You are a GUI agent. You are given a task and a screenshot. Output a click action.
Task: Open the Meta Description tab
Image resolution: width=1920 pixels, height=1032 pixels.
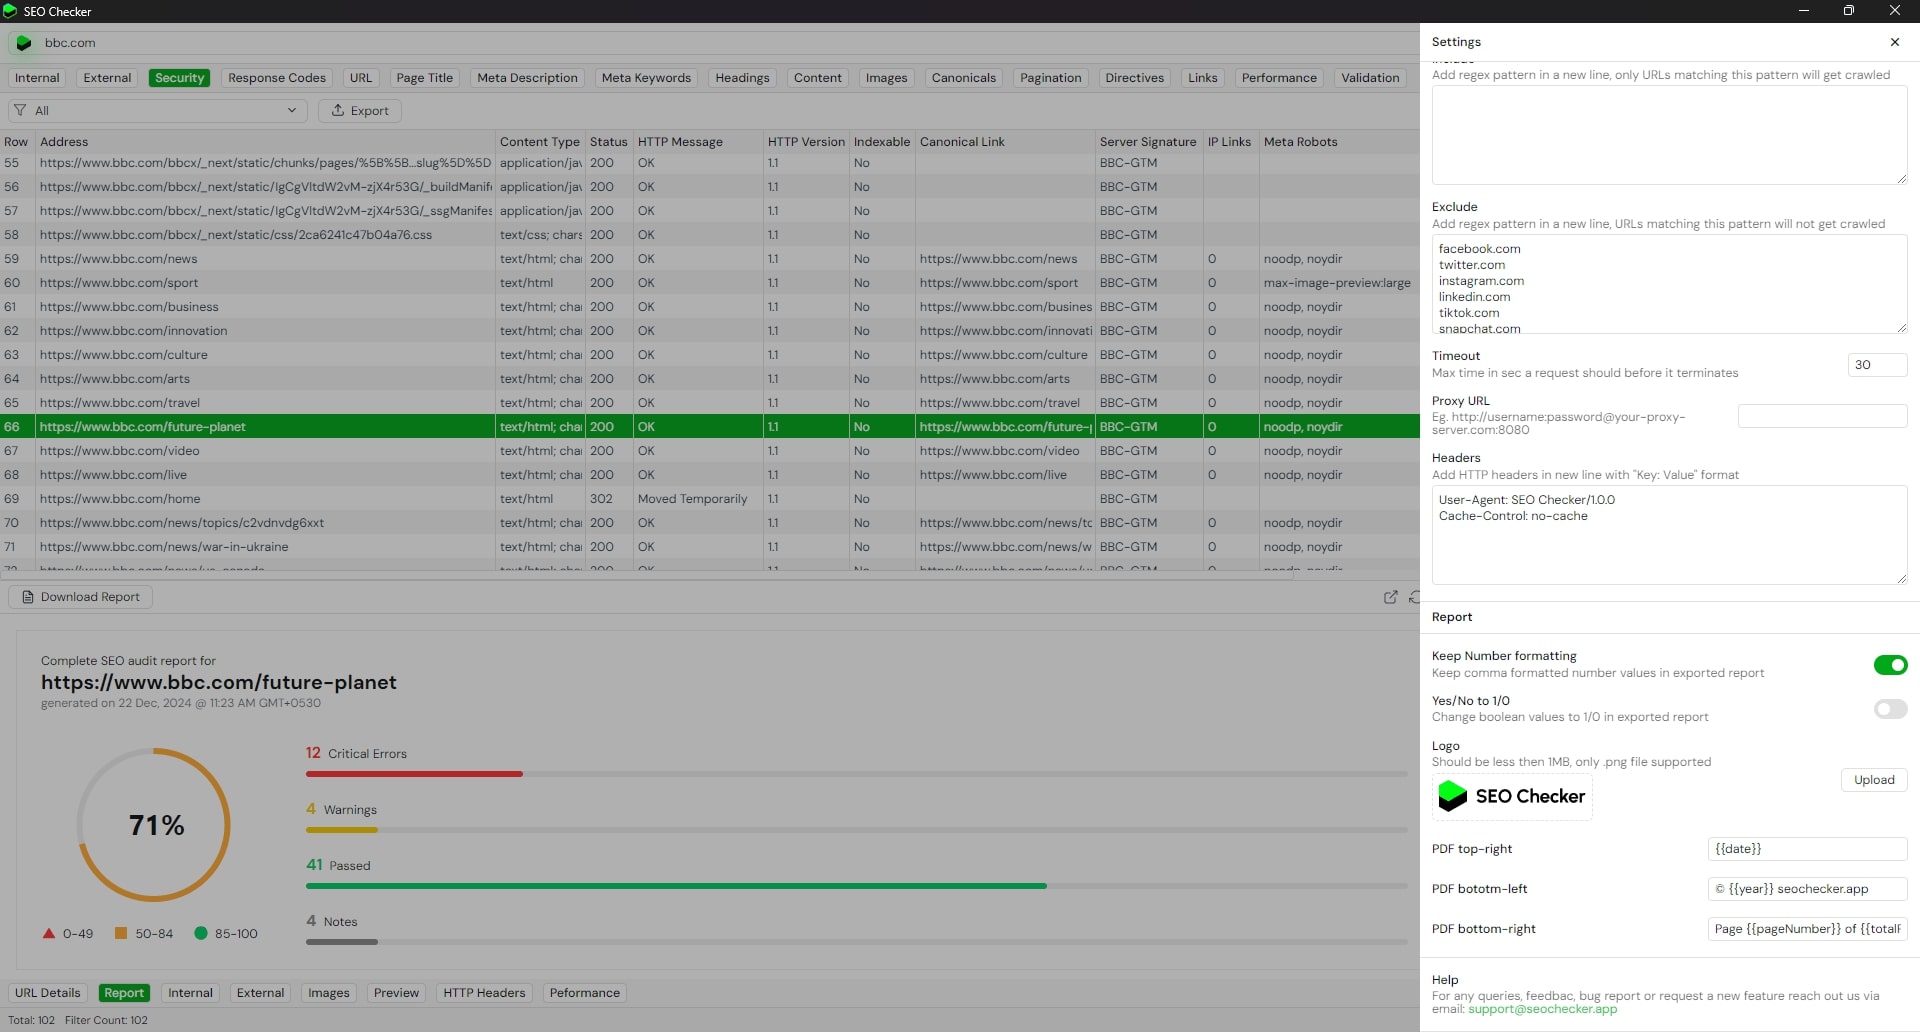point(527,78)
